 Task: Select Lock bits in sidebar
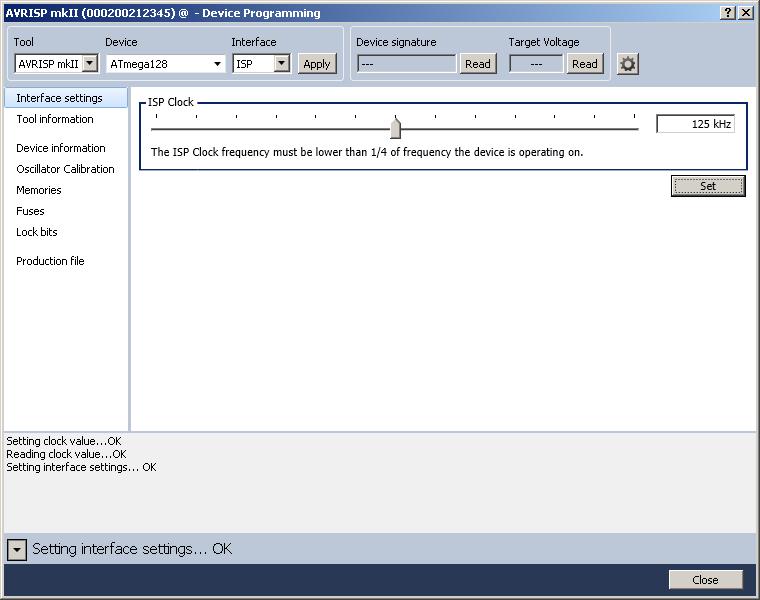pos(37,232)
